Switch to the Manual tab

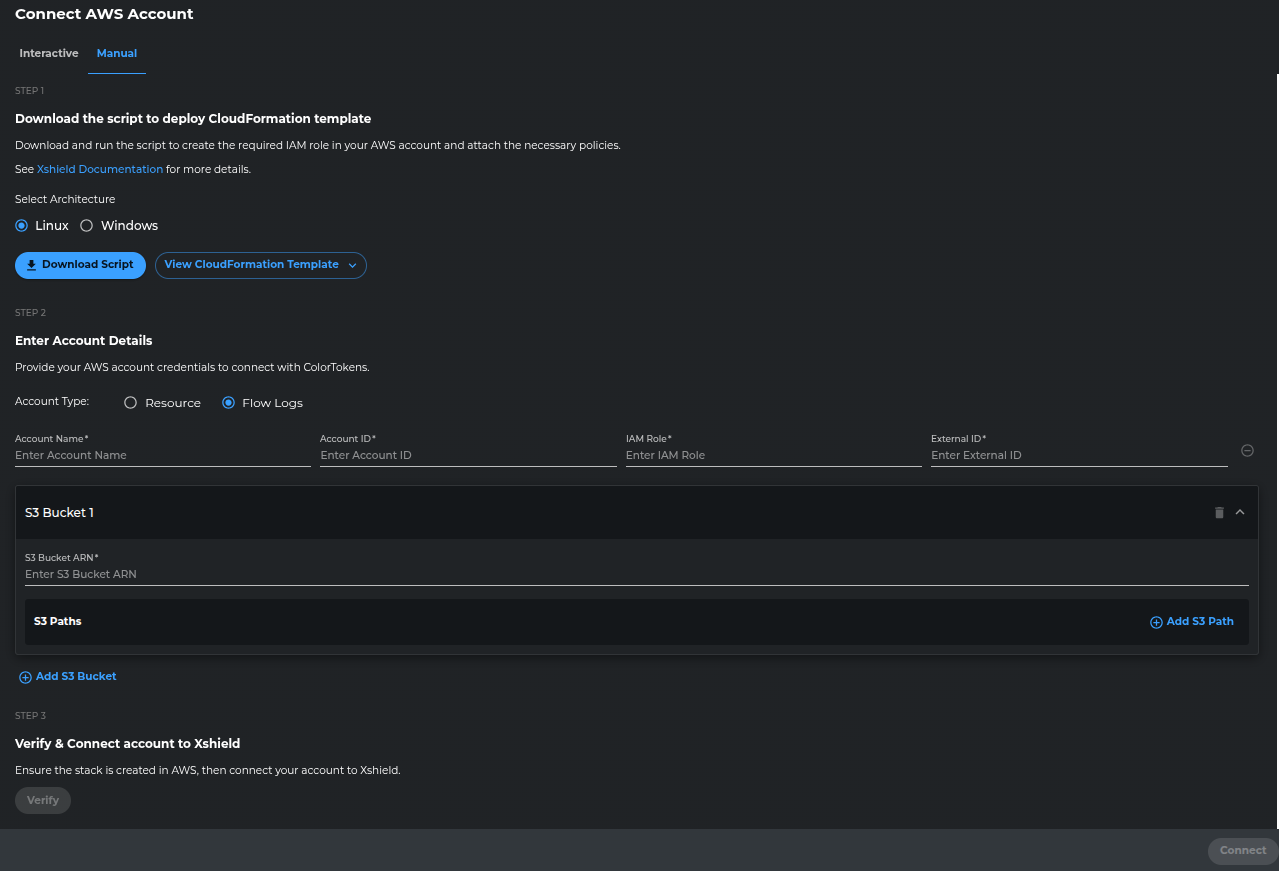[x=117, y=54]
